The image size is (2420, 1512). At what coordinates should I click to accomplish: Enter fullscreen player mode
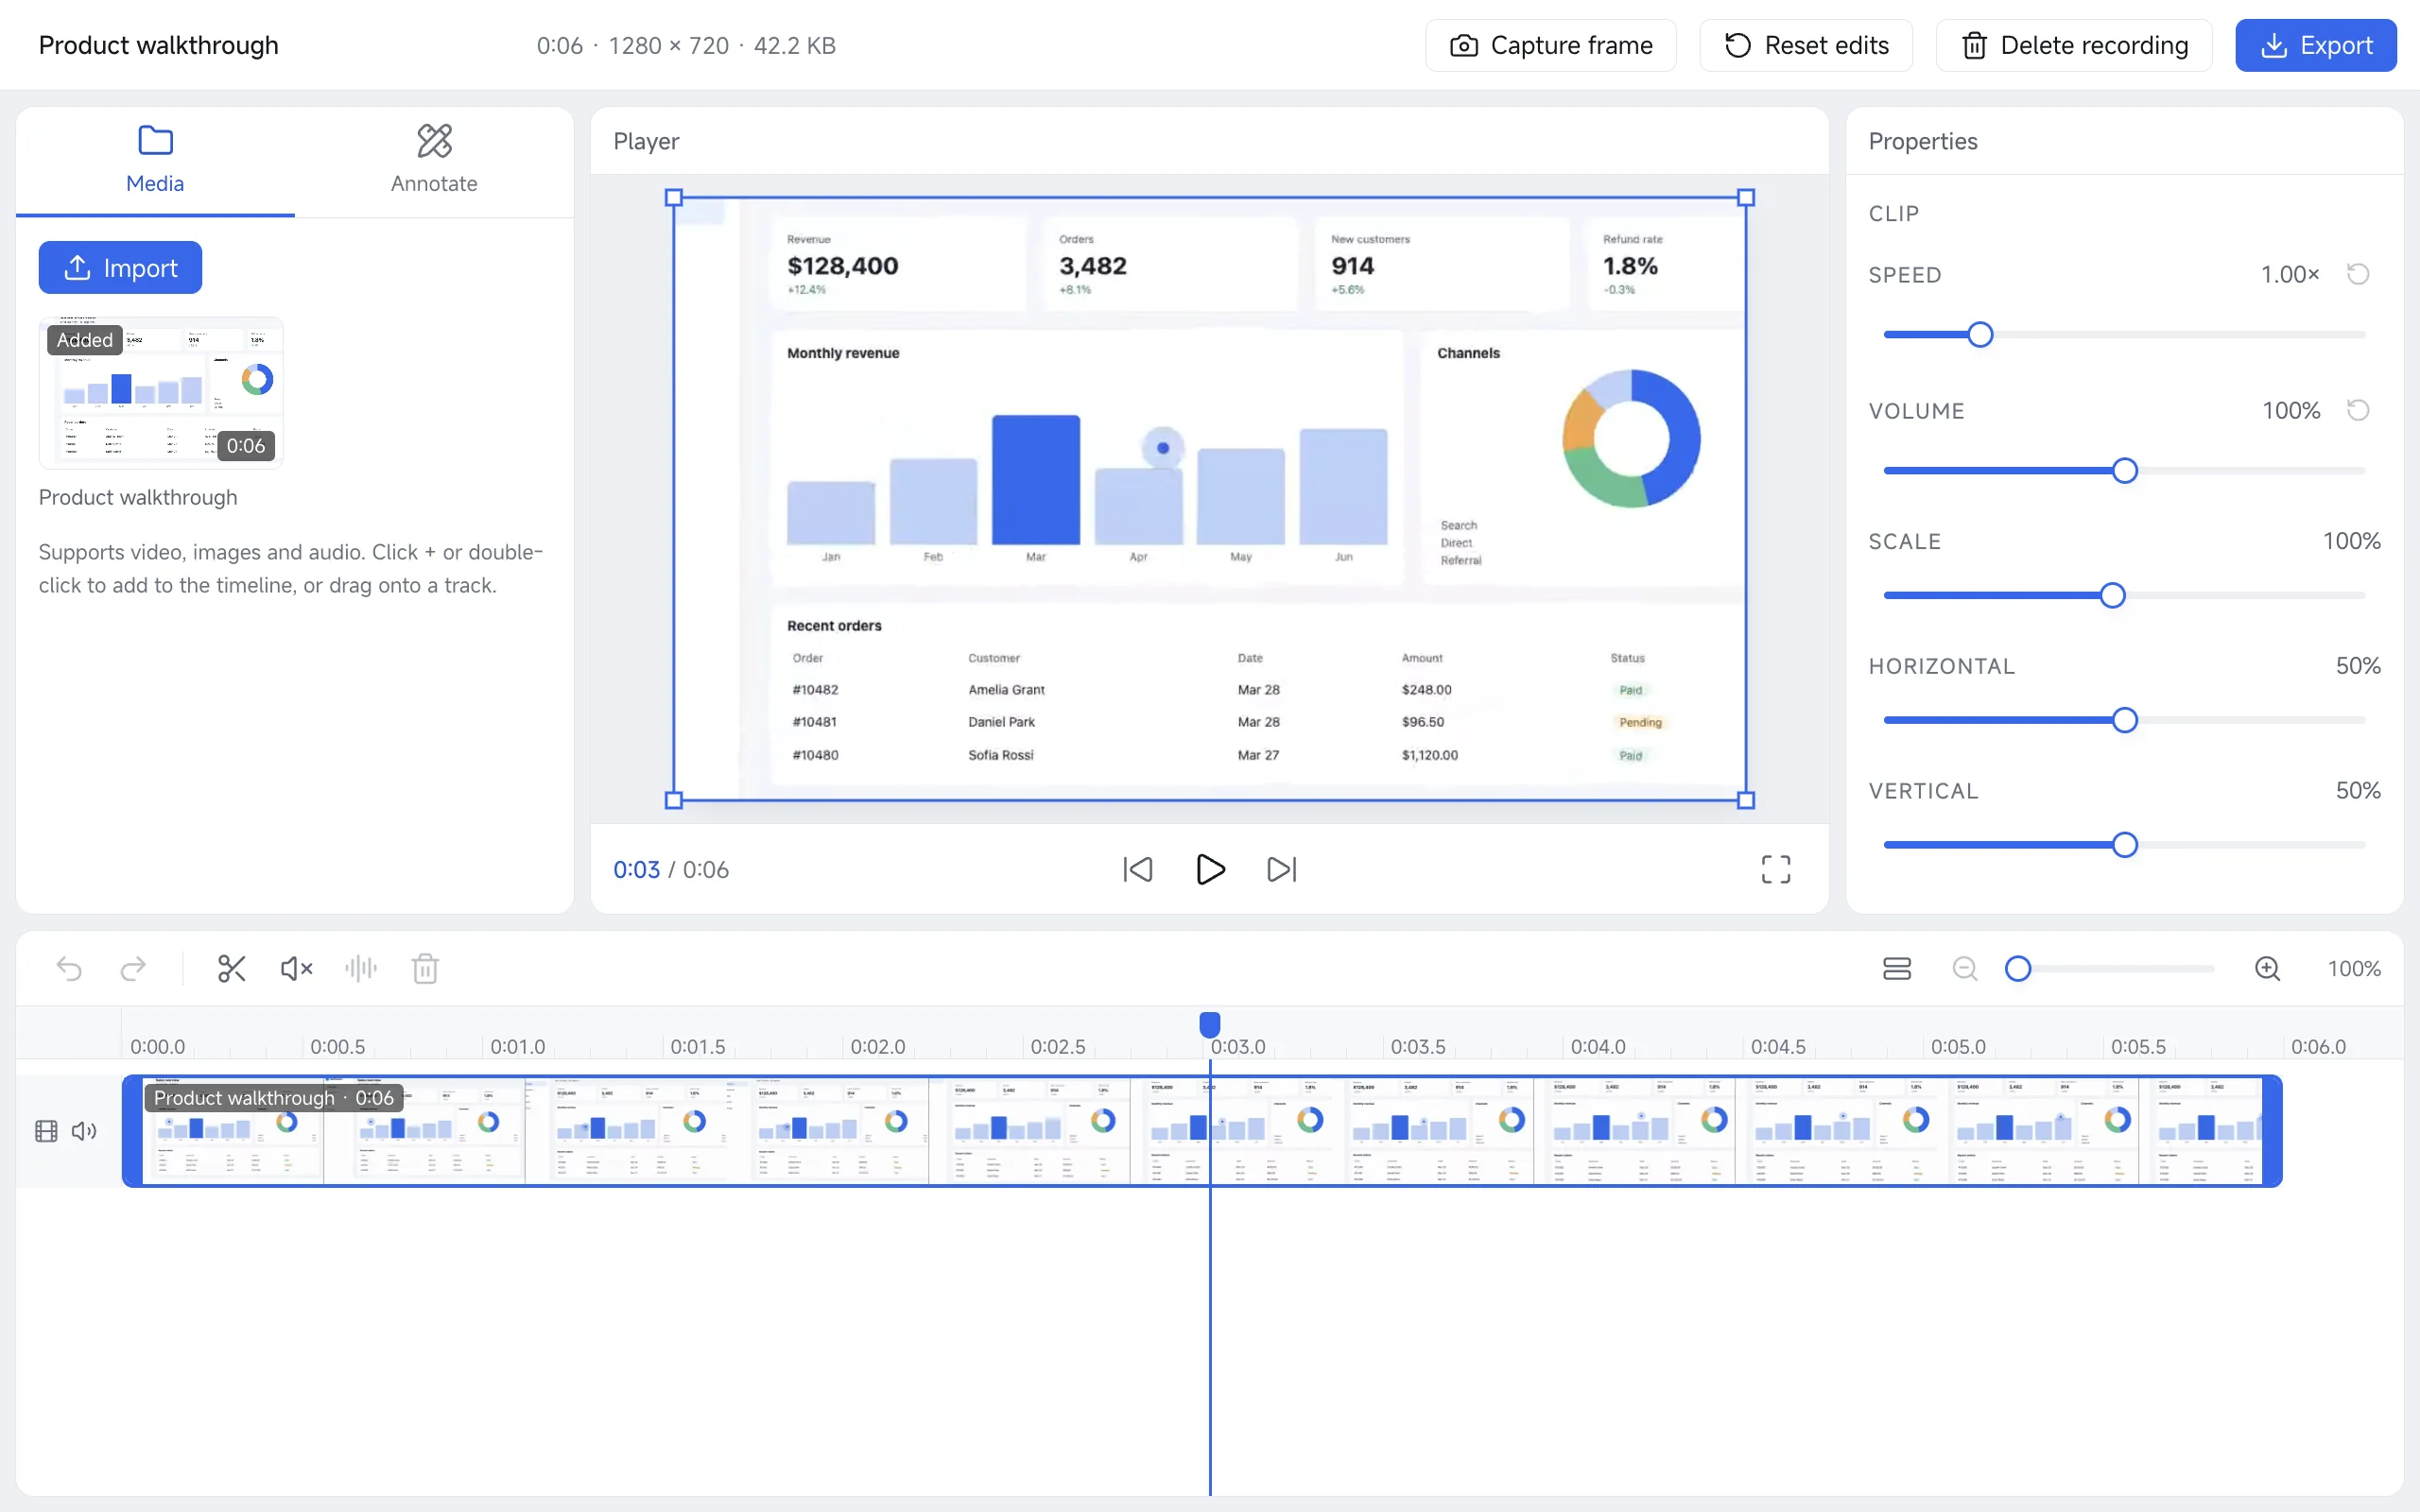click(x=1776, y=869)
